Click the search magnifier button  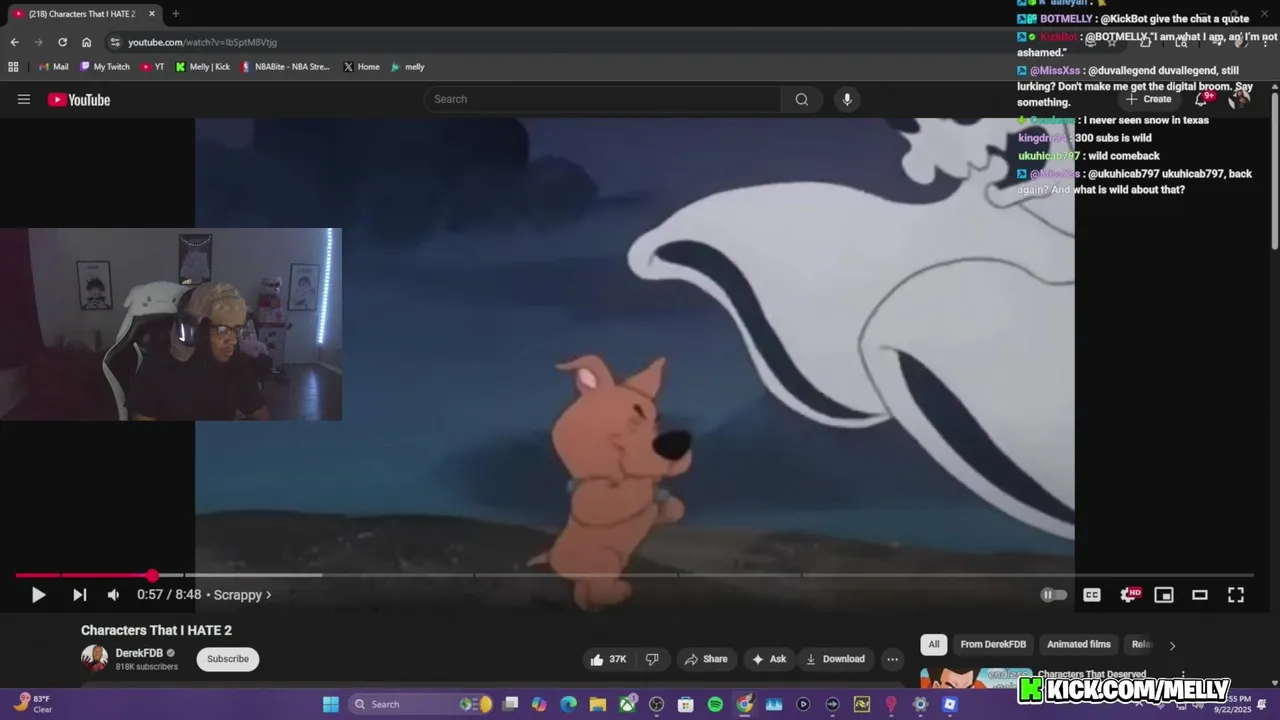coord(801,99)
